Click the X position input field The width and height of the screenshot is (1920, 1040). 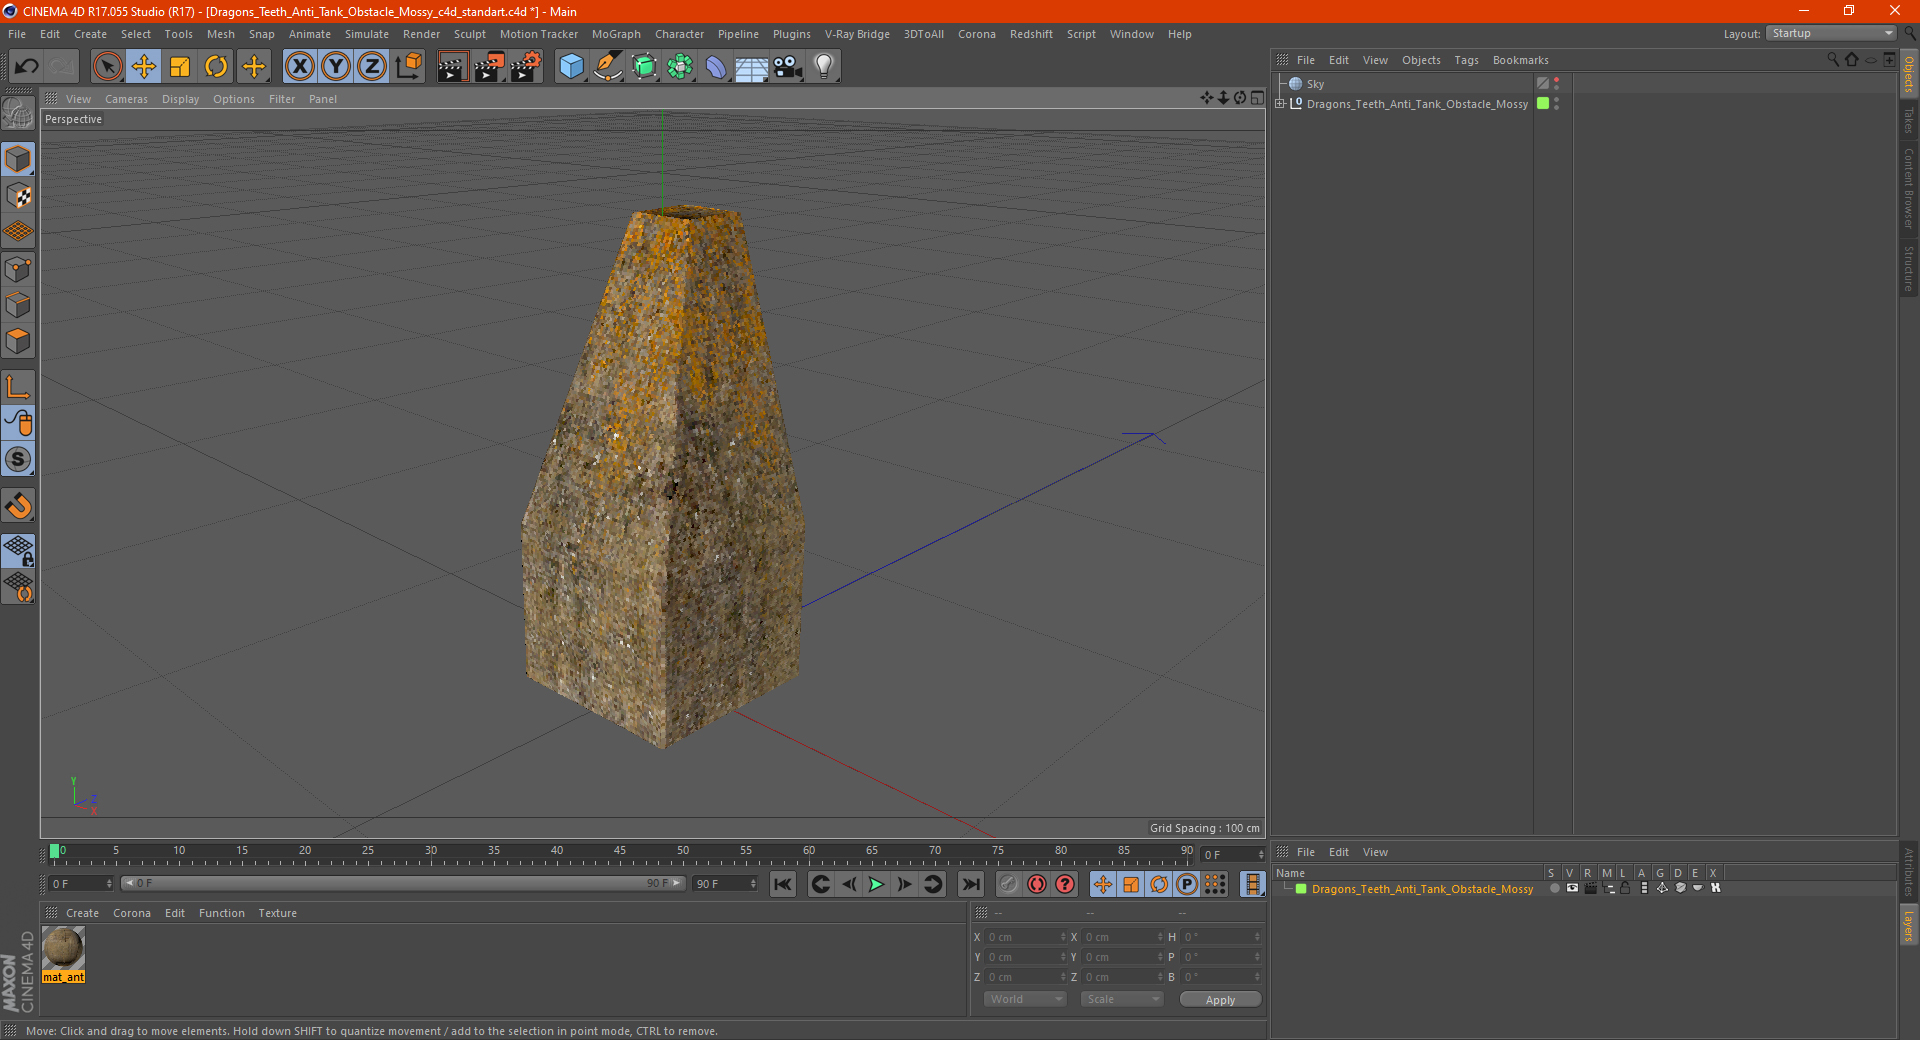click(x=1025, y=937)
